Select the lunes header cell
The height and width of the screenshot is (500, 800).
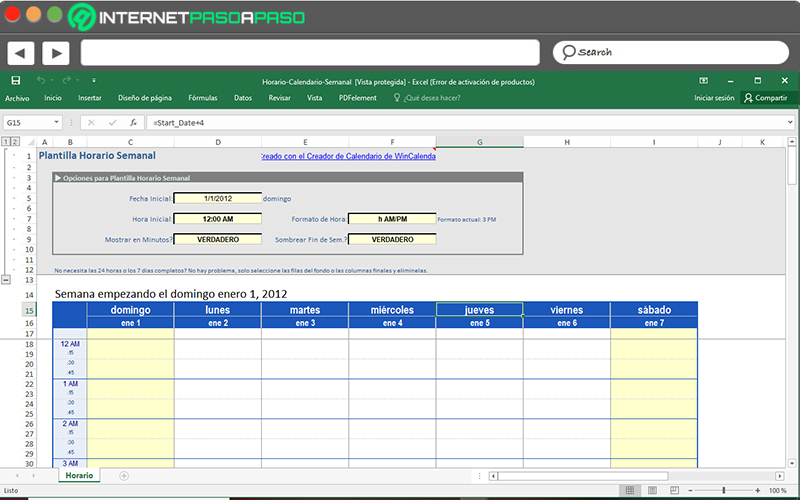218,310
